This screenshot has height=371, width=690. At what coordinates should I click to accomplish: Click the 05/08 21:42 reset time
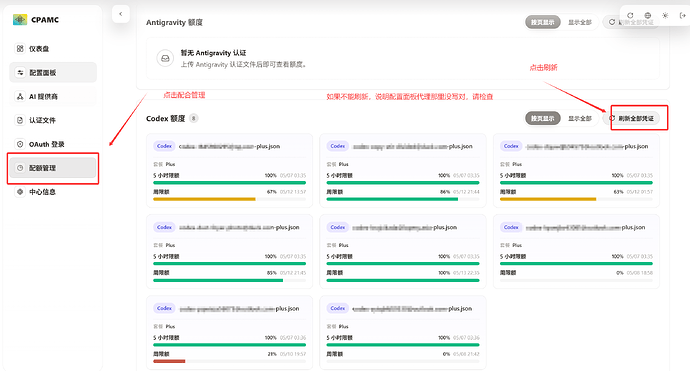(x=466, y=354)
